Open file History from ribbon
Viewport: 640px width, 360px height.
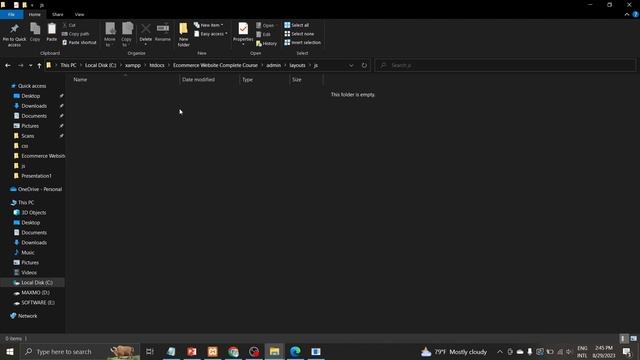267,43
